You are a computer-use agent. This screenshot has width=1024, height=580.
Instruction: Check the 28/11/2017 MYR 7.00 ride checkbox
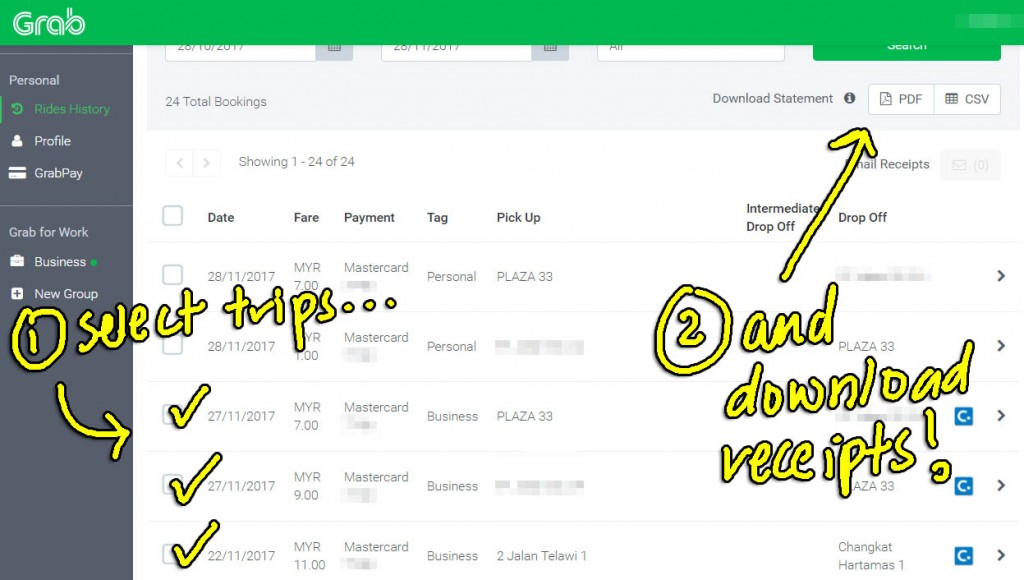coord(172,276)
